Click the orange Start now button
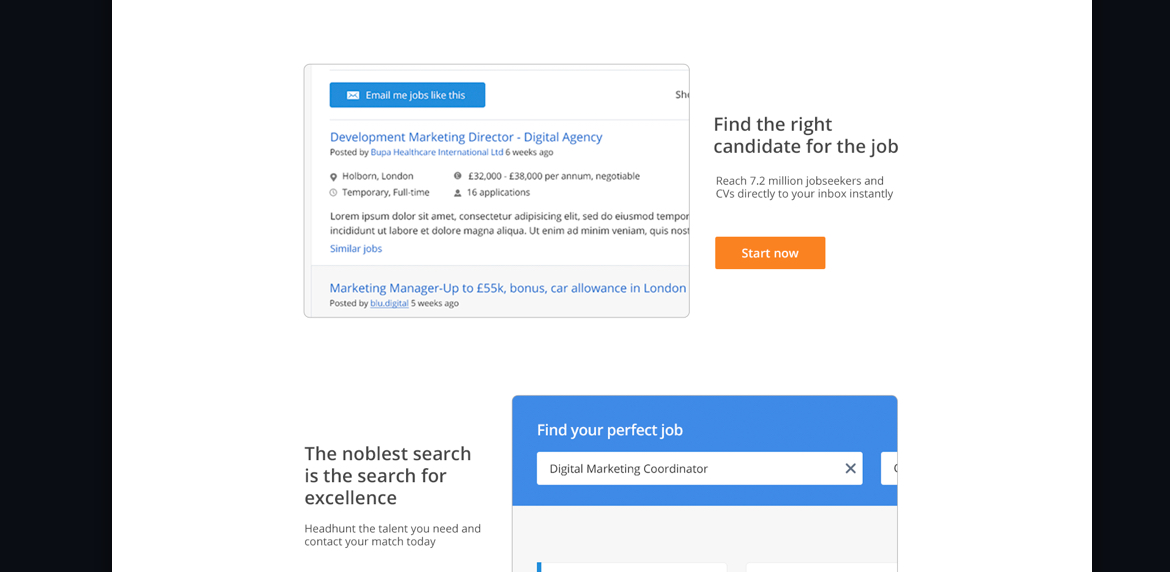The image size is (1170, 572). [x=770, y=253]
